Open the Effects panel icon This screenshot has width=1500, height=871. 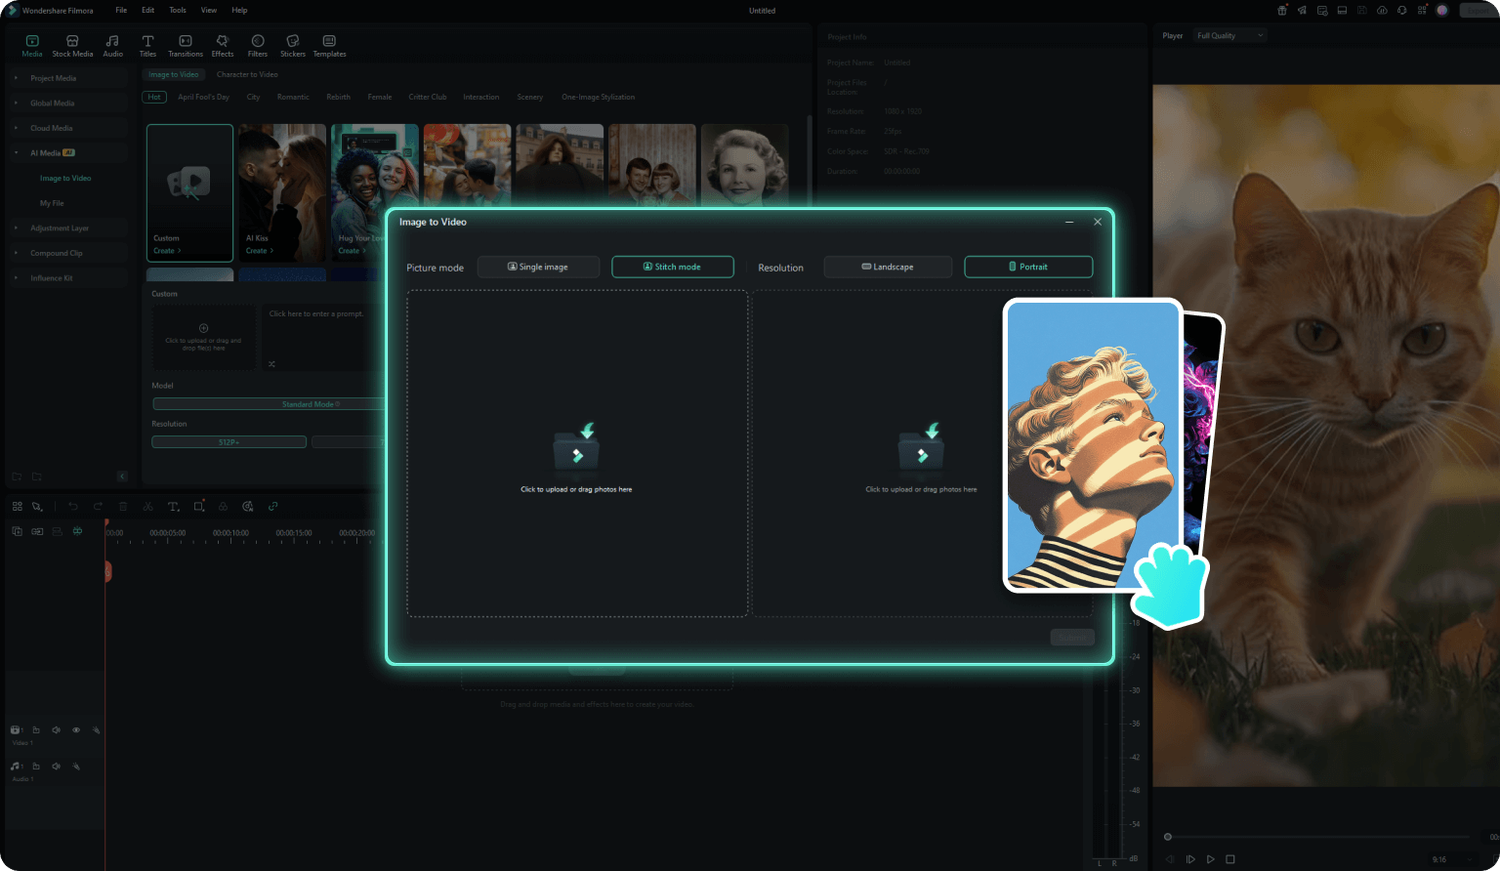coord(222,46)
